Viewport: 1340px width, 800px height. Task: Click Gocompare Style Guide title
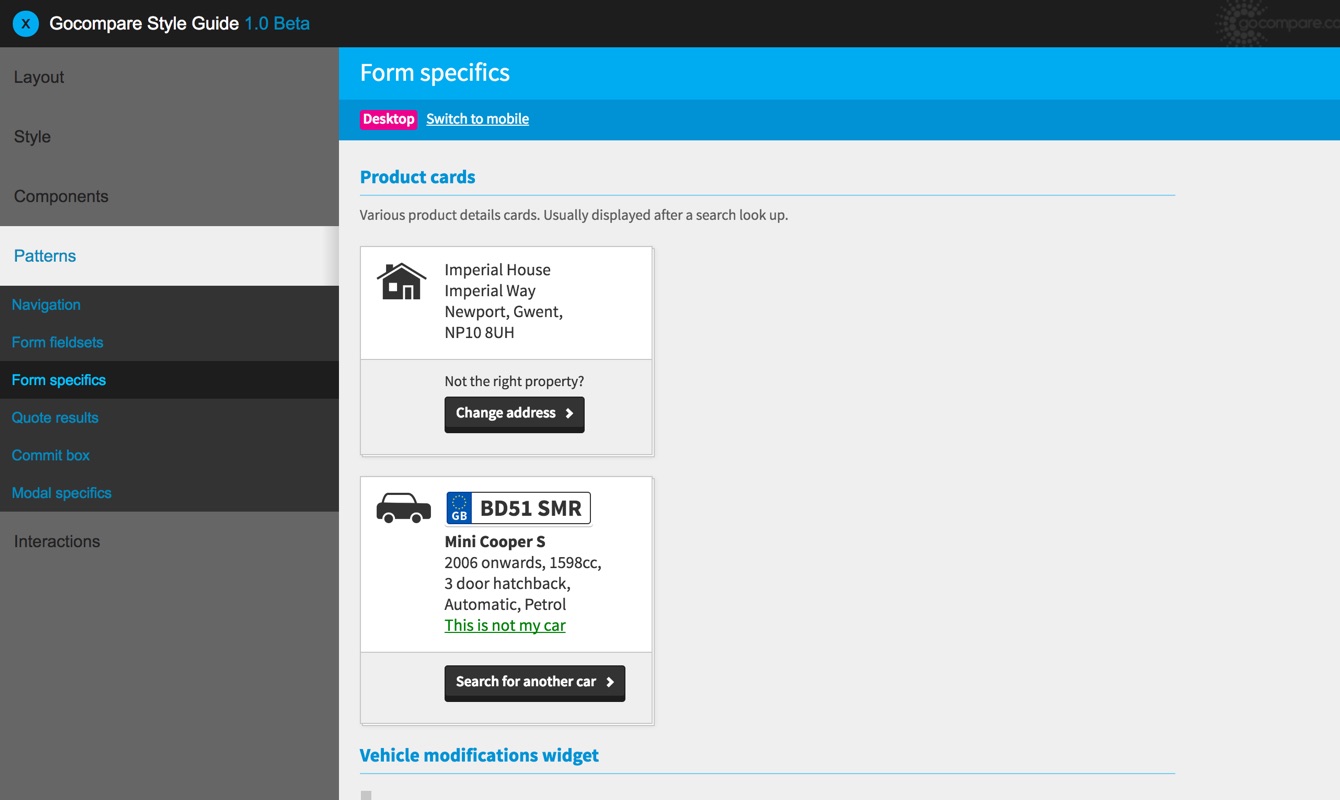tap(144, 23)
